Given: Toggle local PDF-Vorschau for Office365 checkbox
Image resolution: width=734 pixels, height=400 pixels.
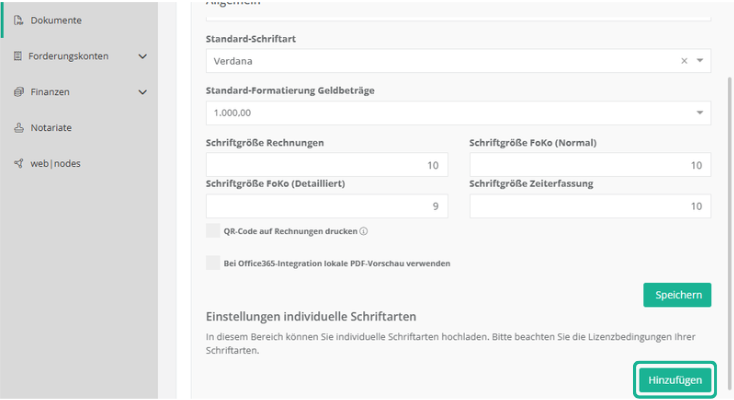Looking at the screenshot, I should coord(213,263).
